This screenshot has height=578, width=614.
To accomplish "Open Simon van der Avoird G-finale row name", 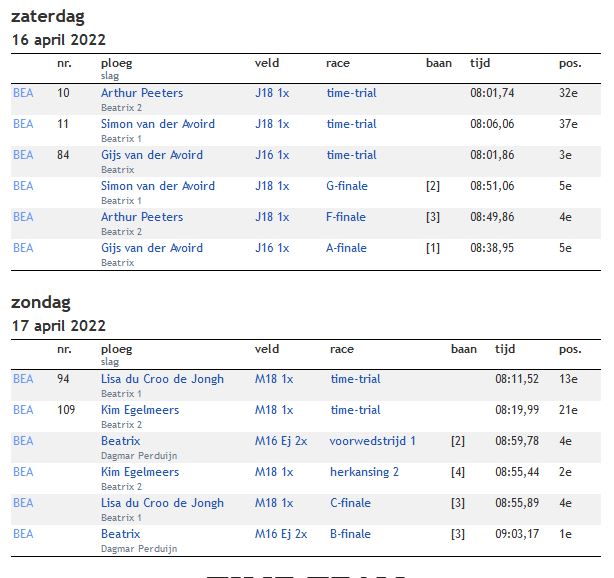I will click(158, 186).
